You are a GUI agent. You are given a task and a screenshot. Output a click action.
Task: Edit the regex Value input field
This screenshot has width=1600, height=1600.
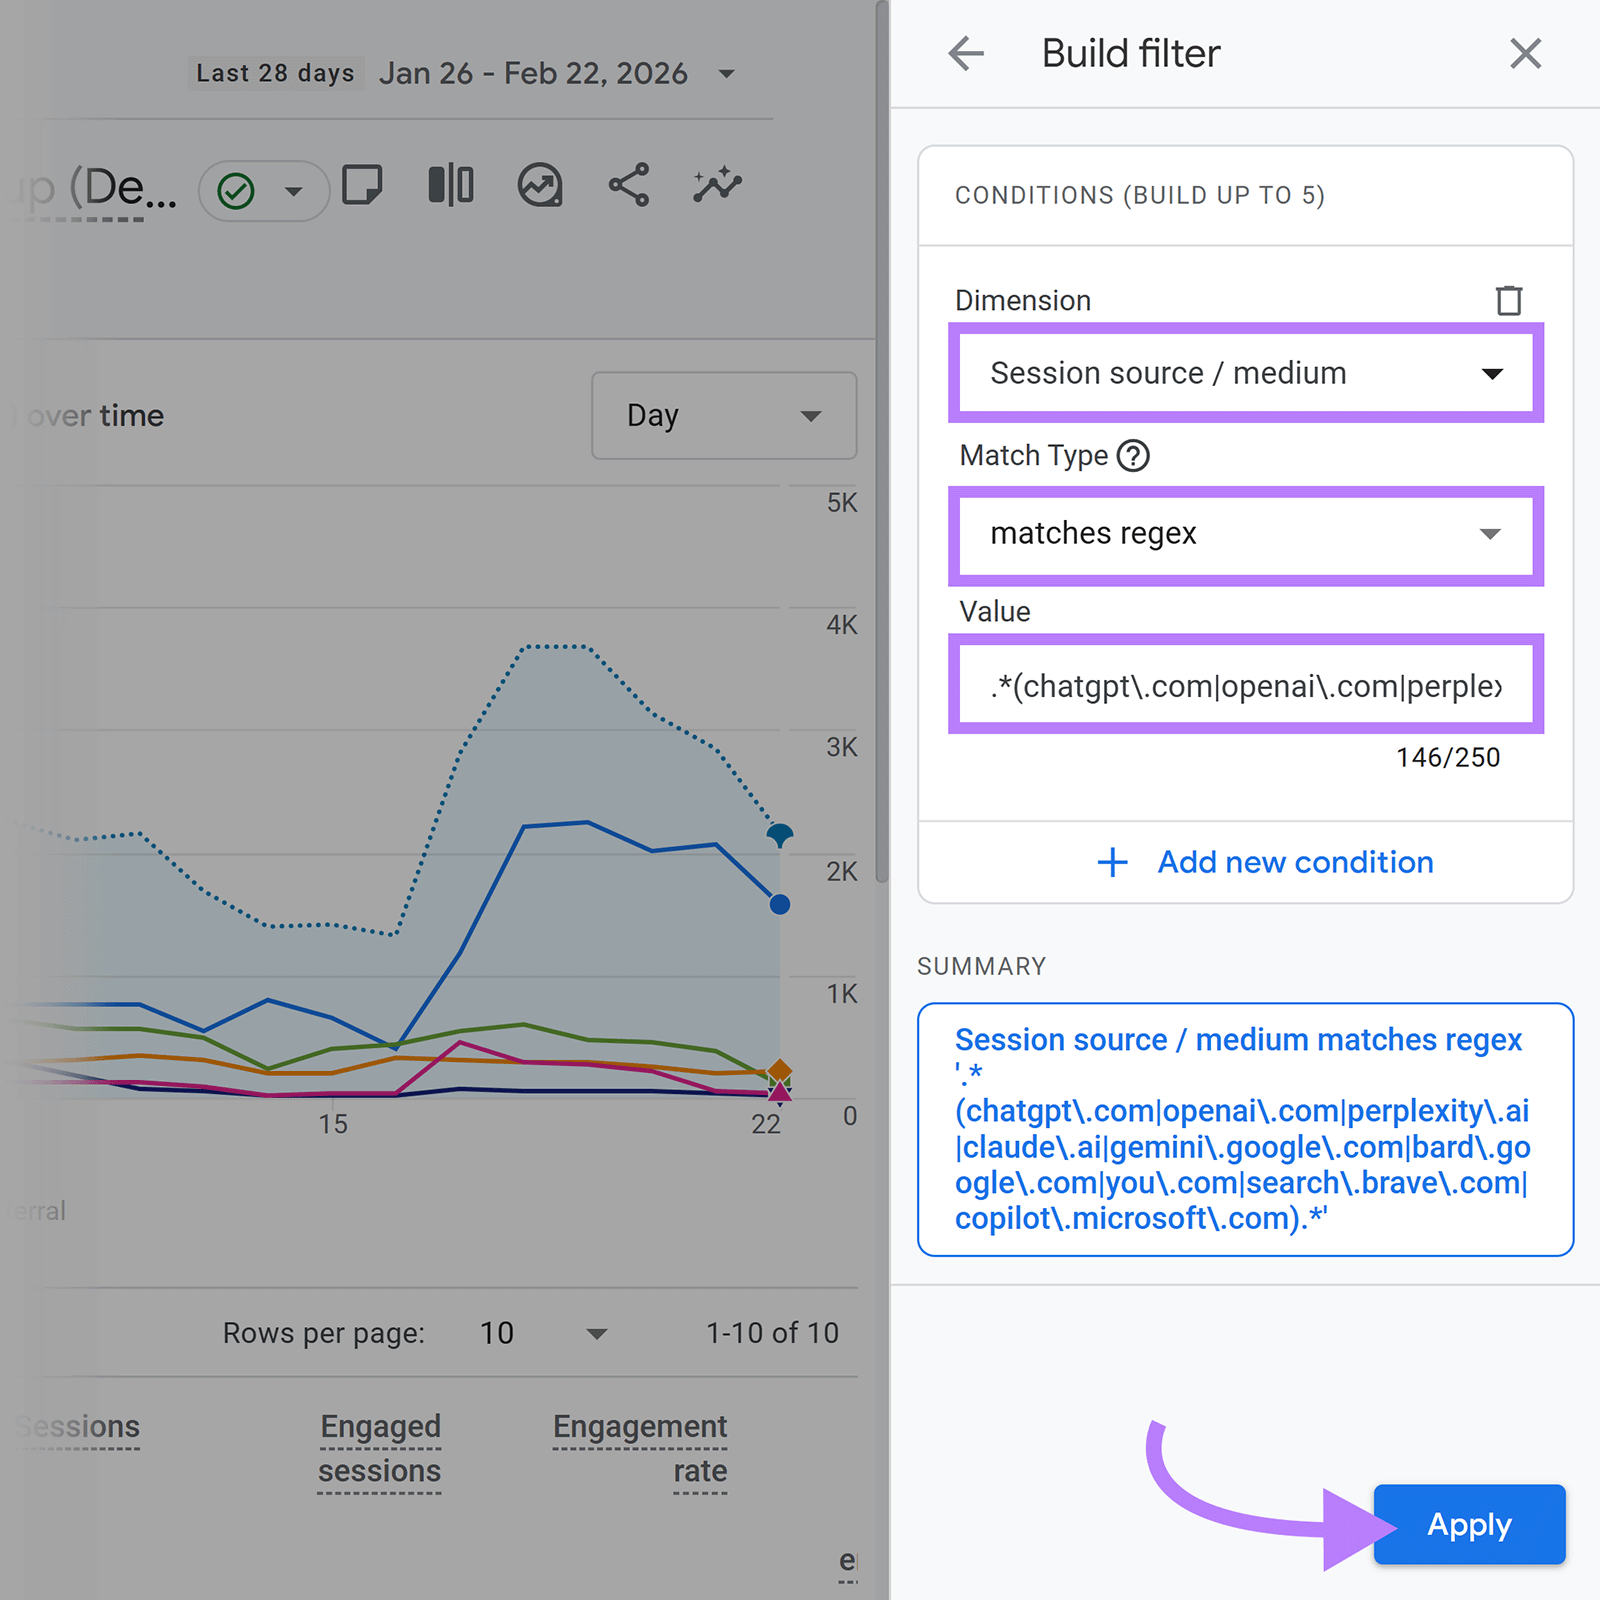point(1244,686)
